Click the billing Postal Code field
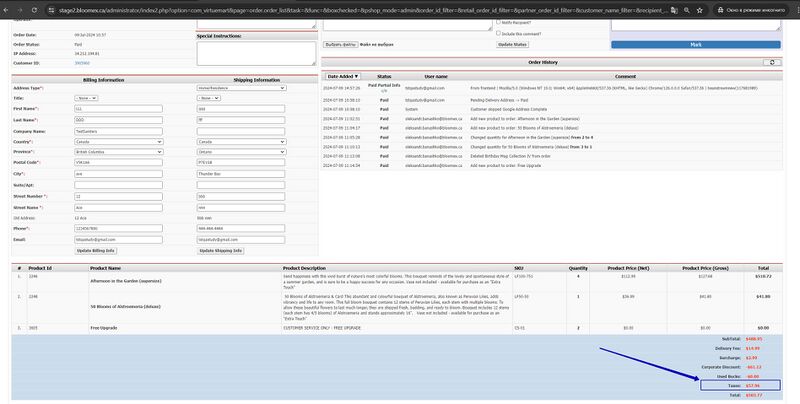The image size is (800, 404). tap(118, 162)
